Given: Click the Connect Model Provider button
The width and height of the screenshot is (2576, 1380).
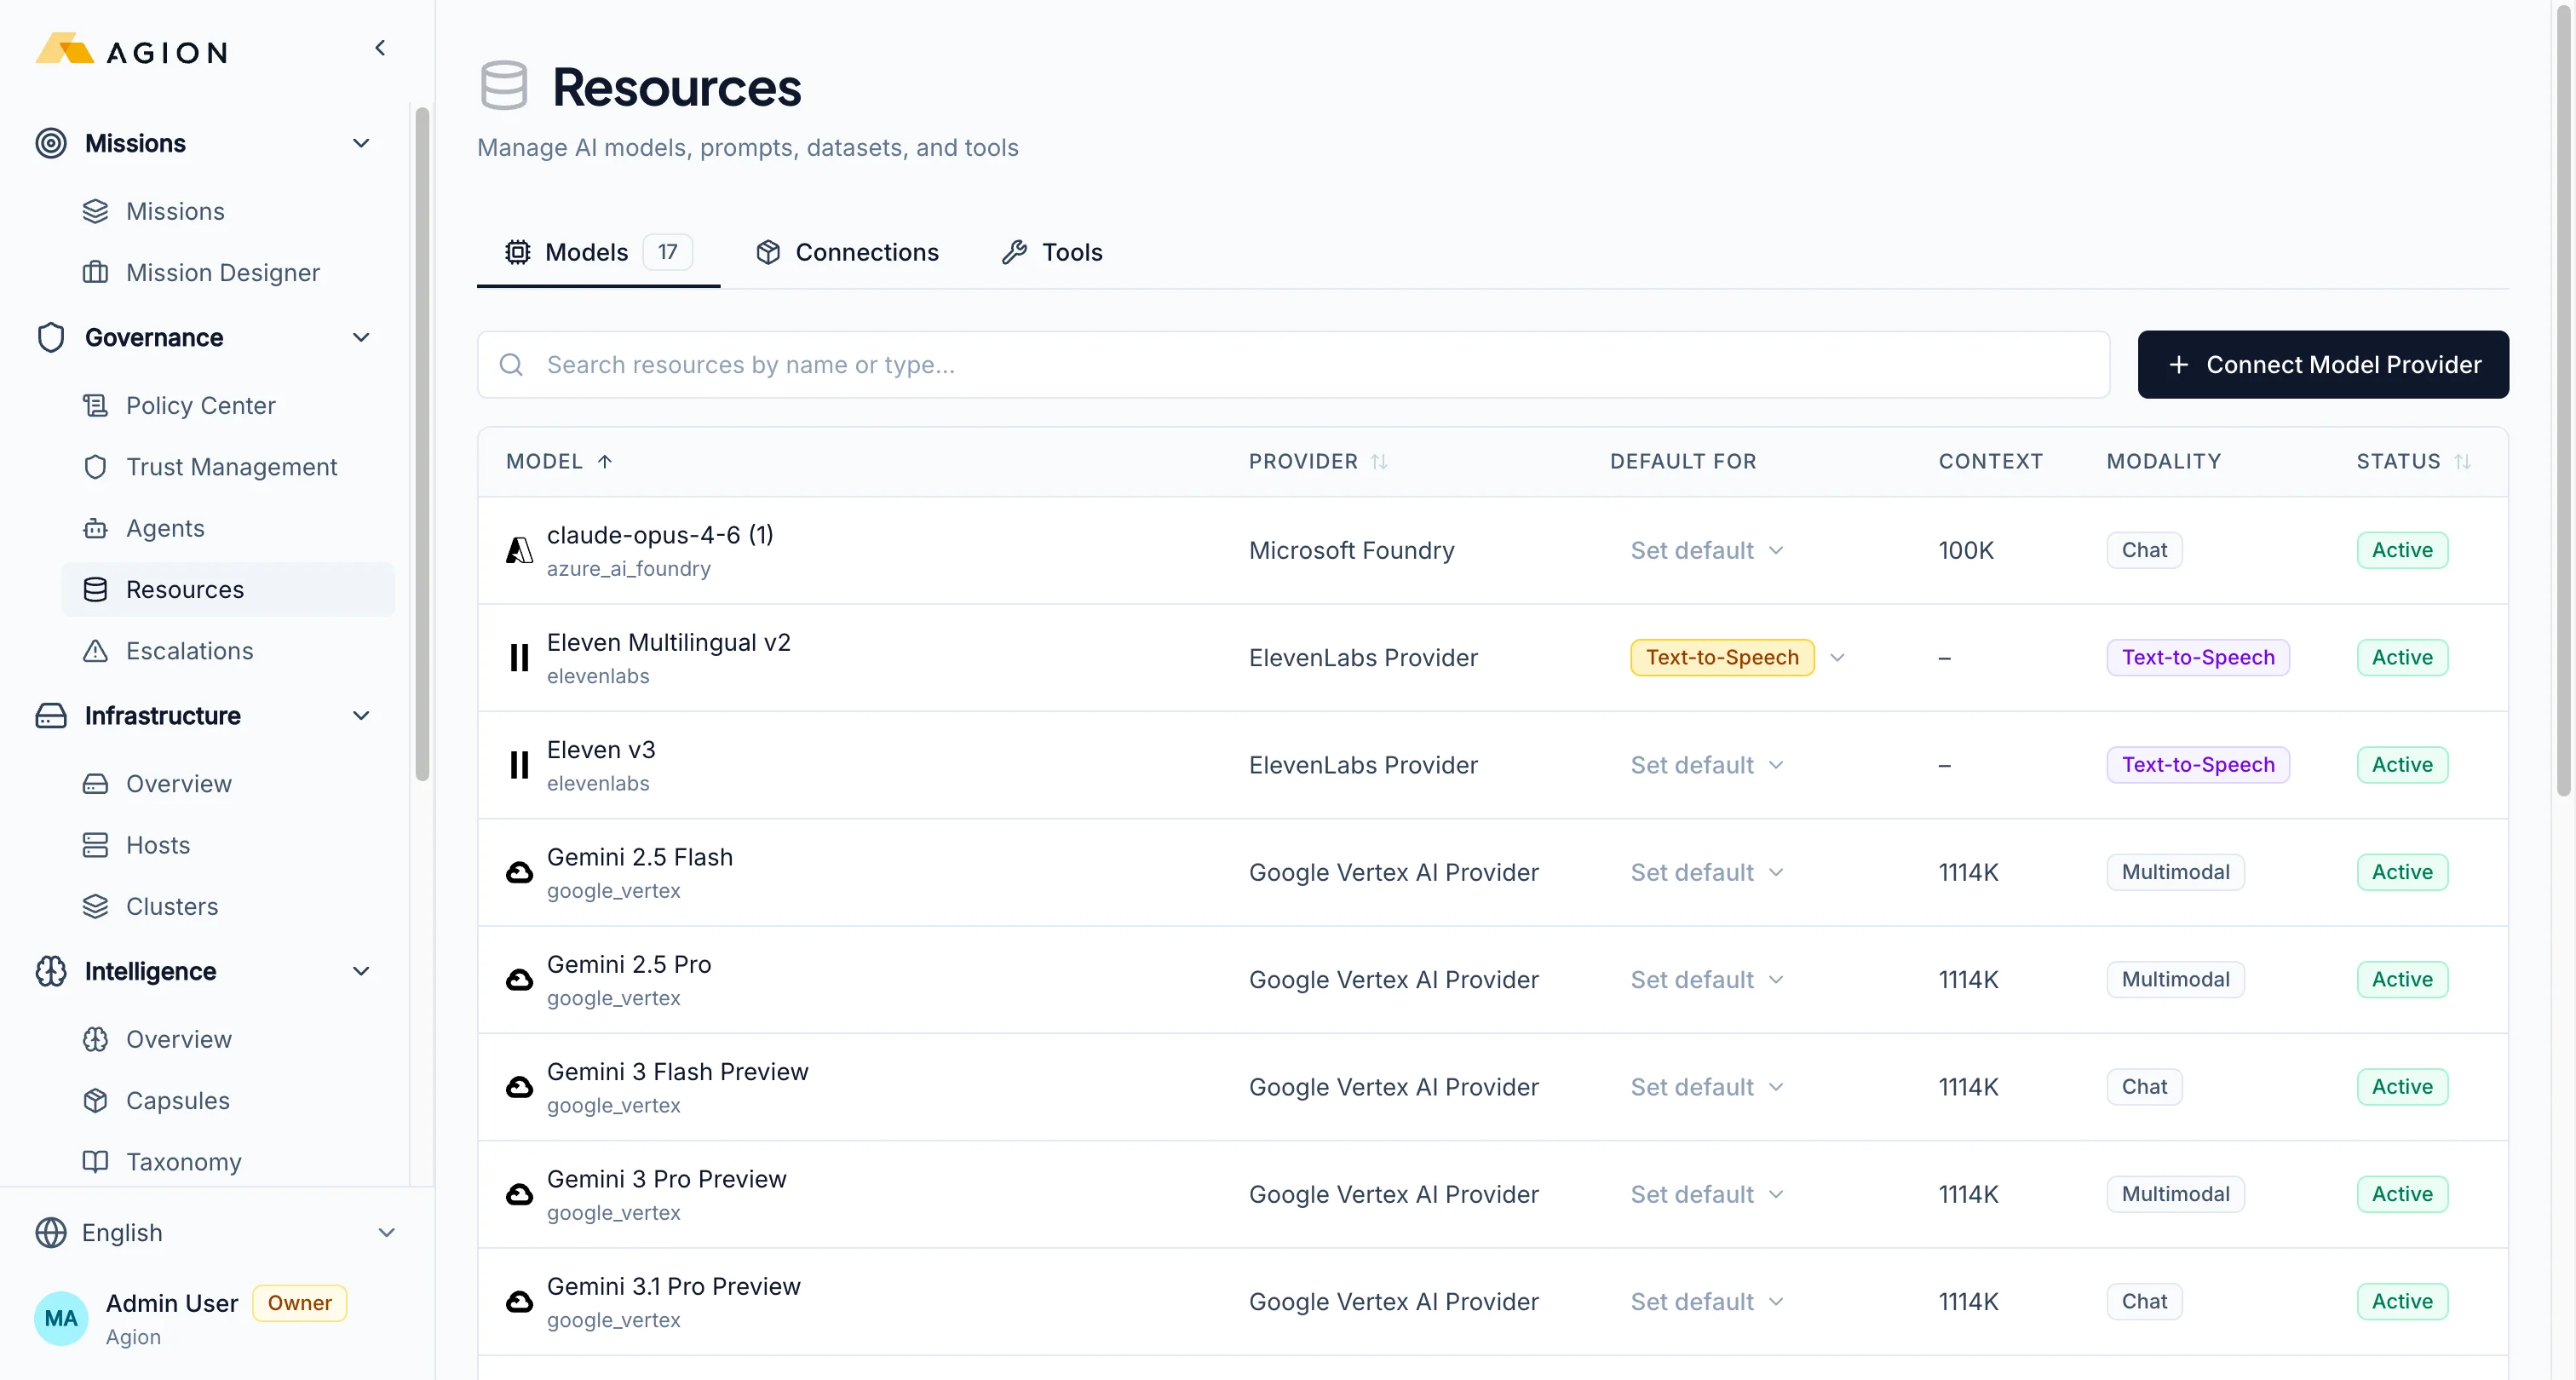Looking at the screenshot, I should (x=2322, y=364).
